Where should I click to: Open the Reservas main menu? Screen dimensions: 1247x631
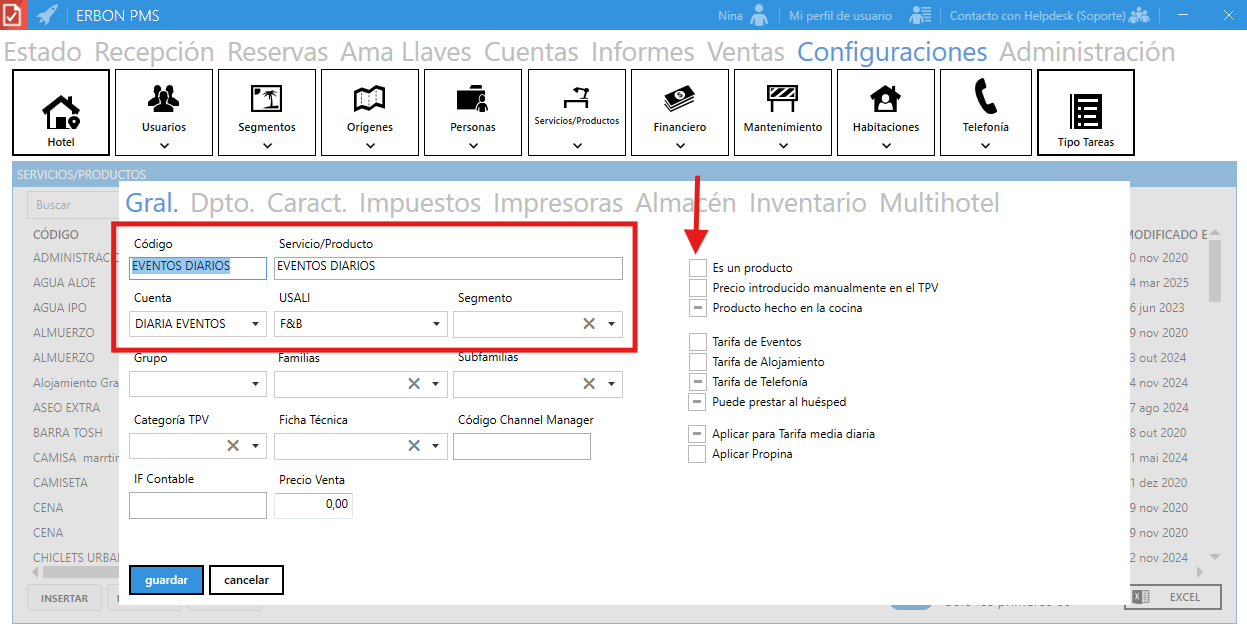click(277, 52)
